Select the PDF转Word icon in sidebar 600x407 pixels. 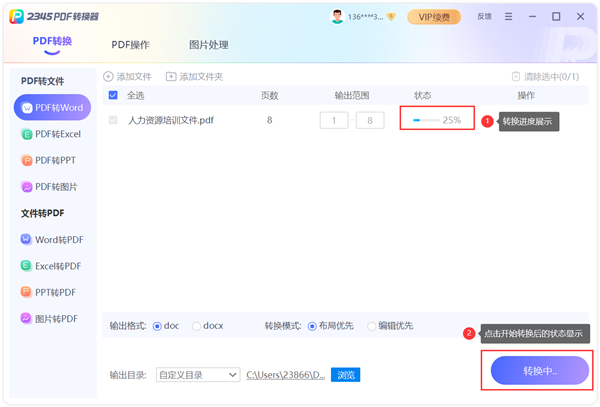[26, 108]
